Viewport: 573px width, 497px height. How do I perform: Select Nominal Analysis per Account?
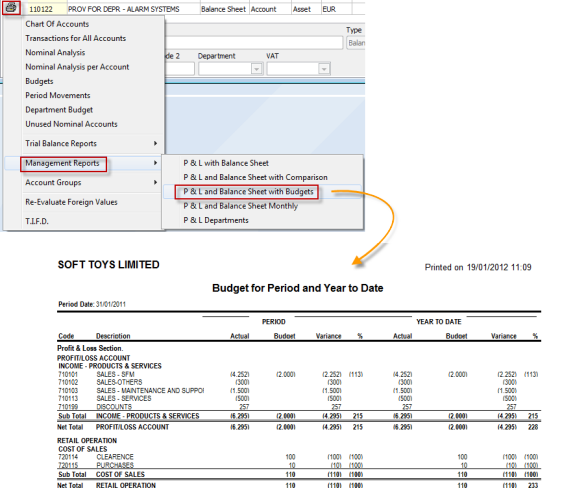pyautogui.click(x=77, y=67)
